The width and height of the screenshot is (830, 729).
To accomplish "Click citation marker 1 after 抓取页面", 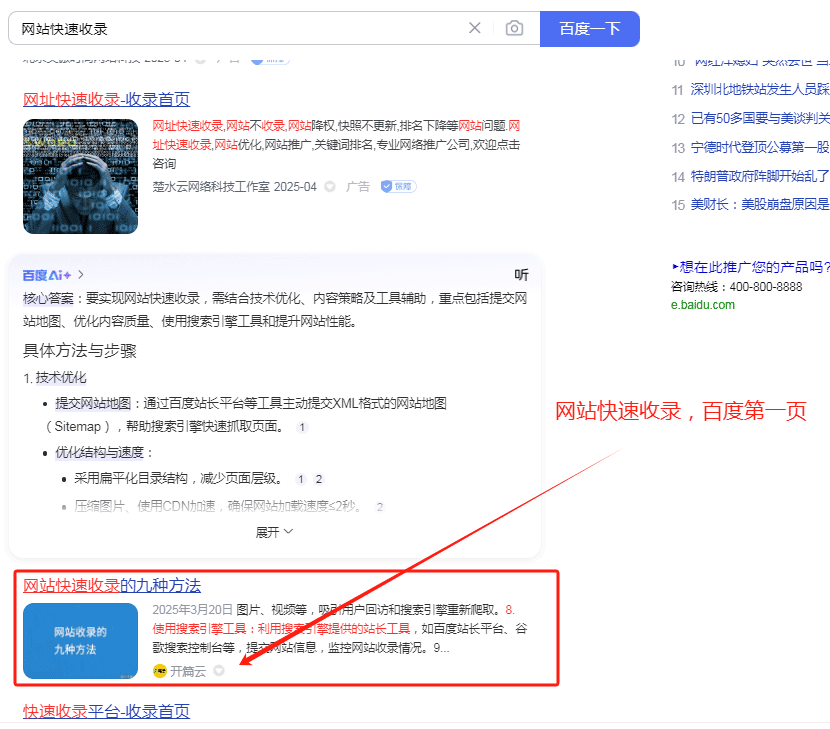I will tap(303, 427).
